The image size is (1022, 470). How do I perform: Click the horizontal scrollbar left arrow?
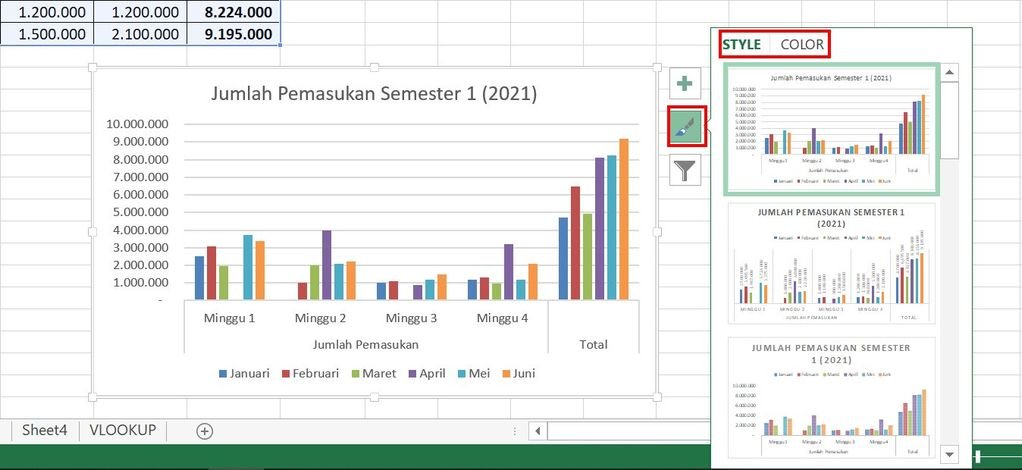click(538, 431)
